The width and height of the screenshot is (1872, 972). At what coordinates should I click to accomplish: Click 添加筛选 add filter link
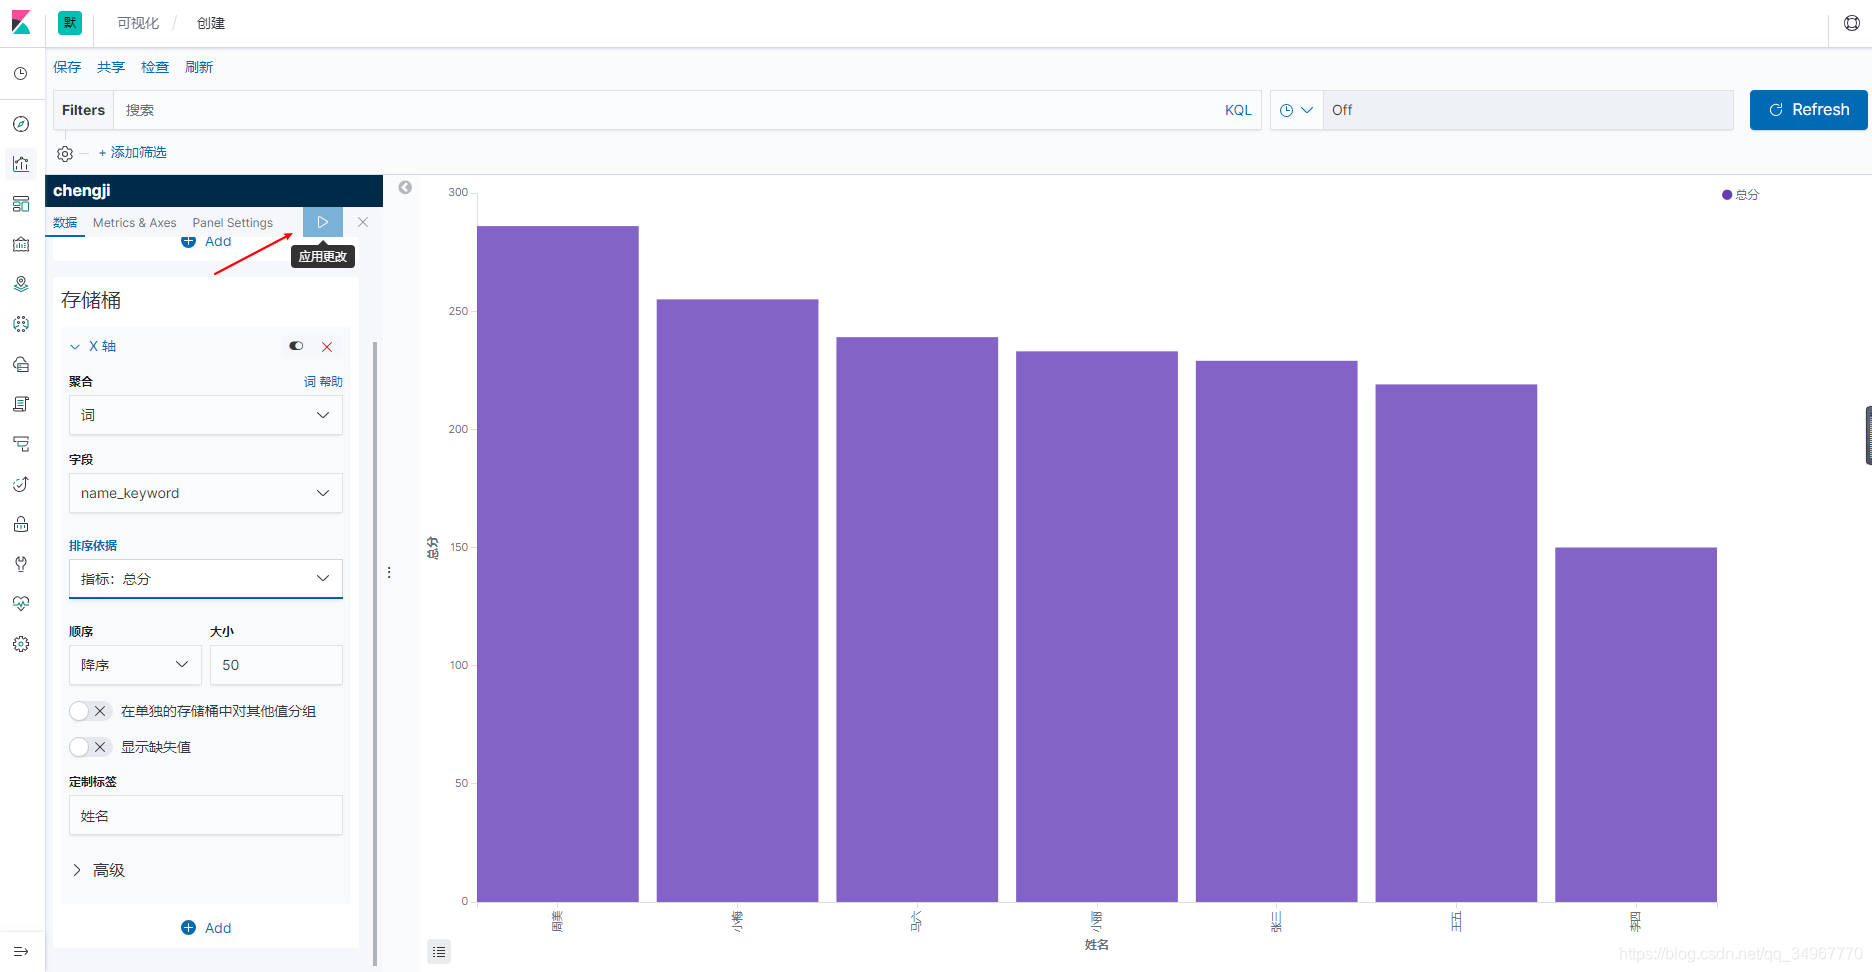pos(133,152)
